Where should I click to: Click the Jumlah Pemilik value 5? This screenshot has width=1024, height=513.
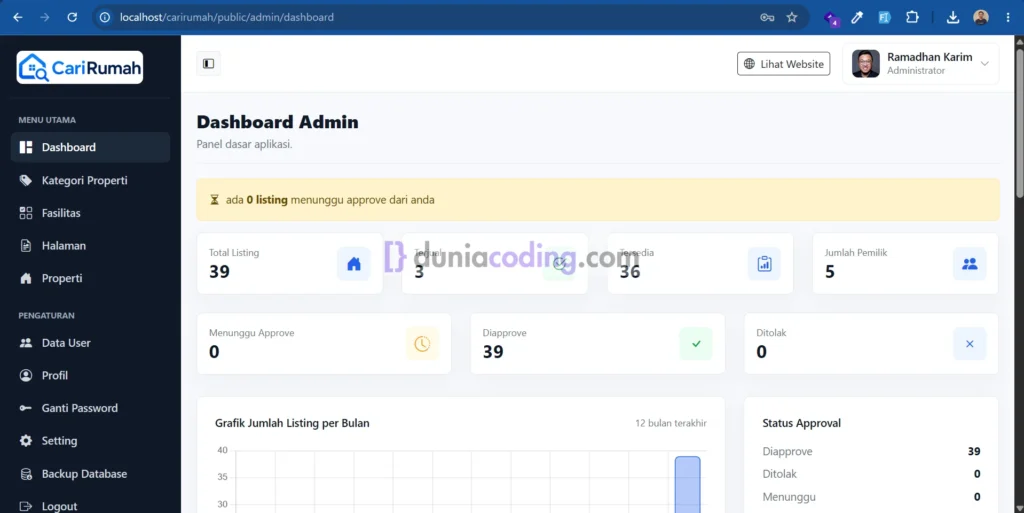(829, 272)
